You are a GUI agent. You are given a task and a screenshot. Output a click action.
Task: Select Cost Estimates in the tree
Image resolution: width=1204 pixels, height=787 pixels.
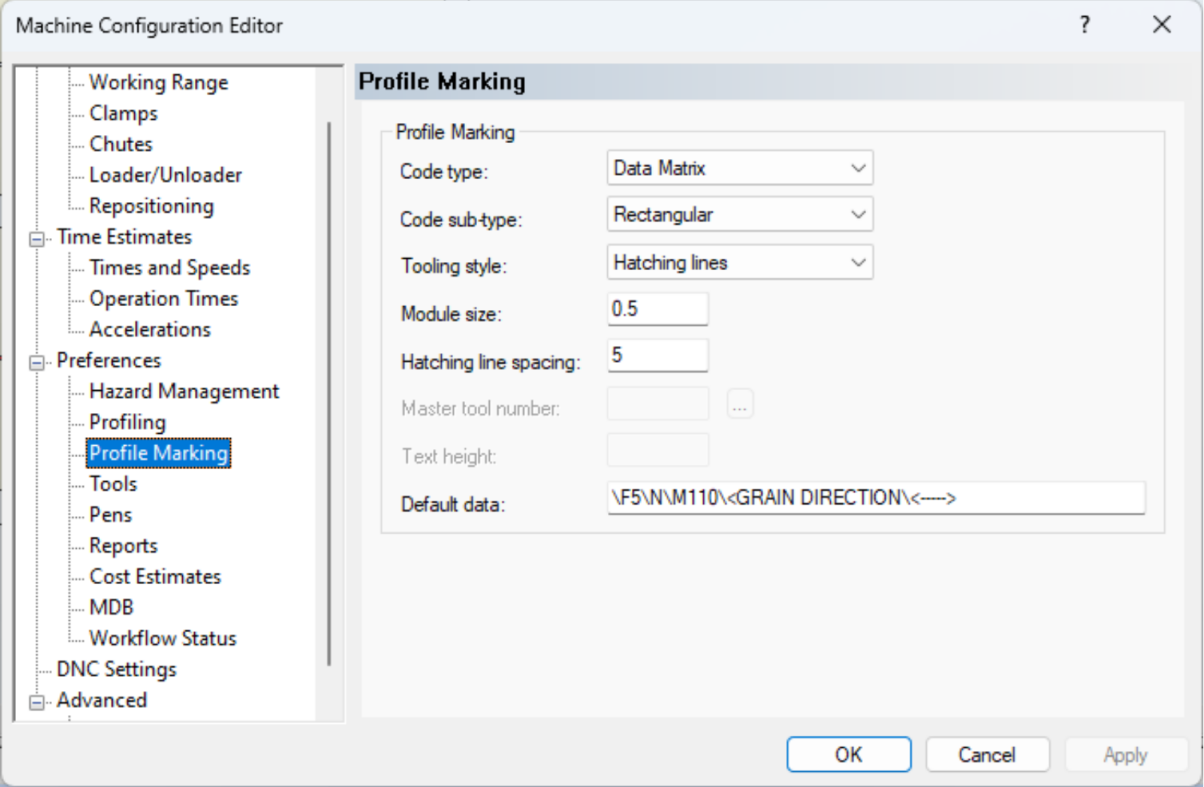pos(155,577)
